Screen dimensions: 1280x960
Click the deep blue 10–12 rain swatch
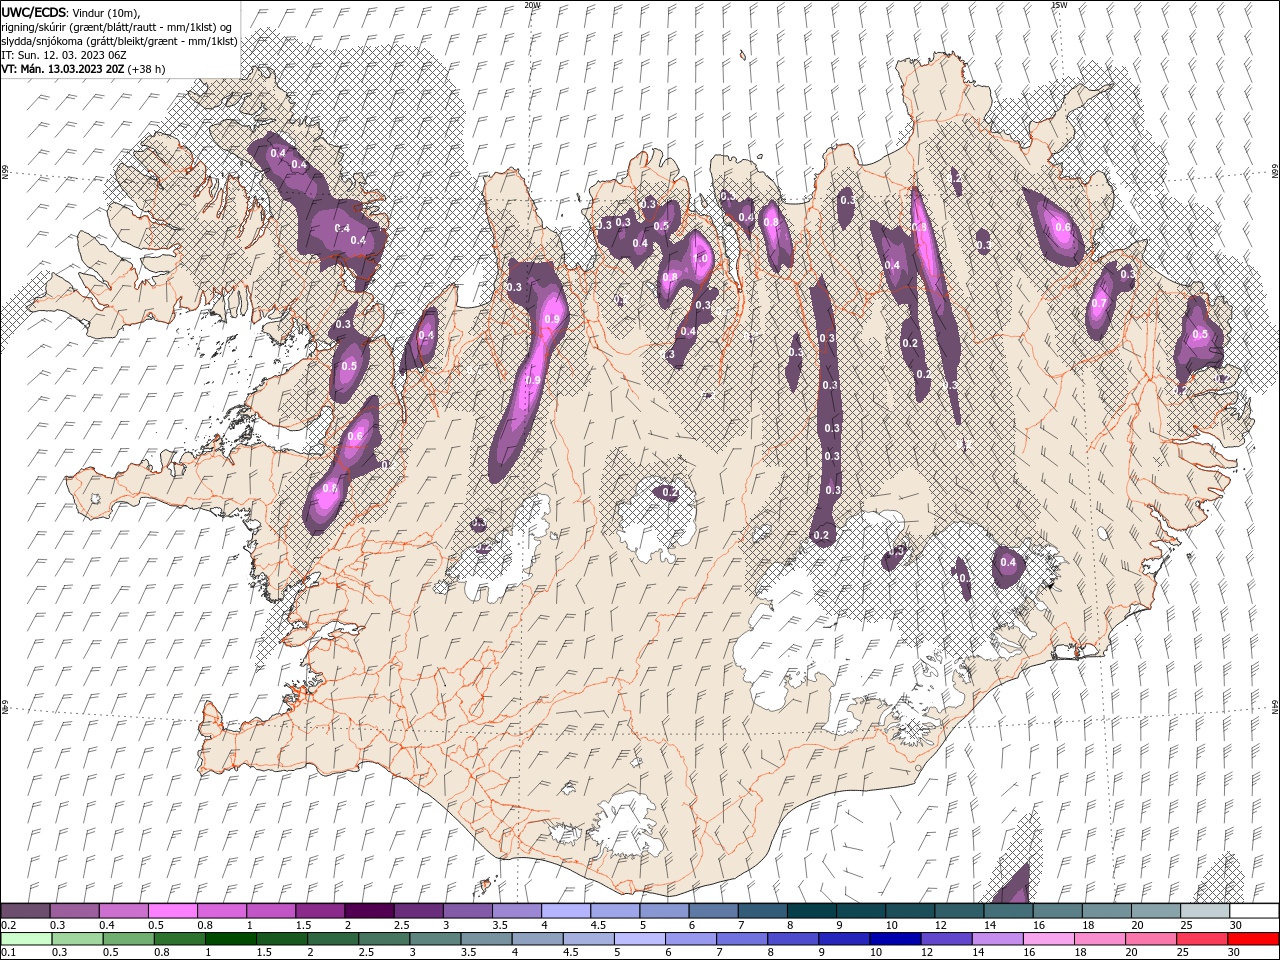tap(895, 938)
